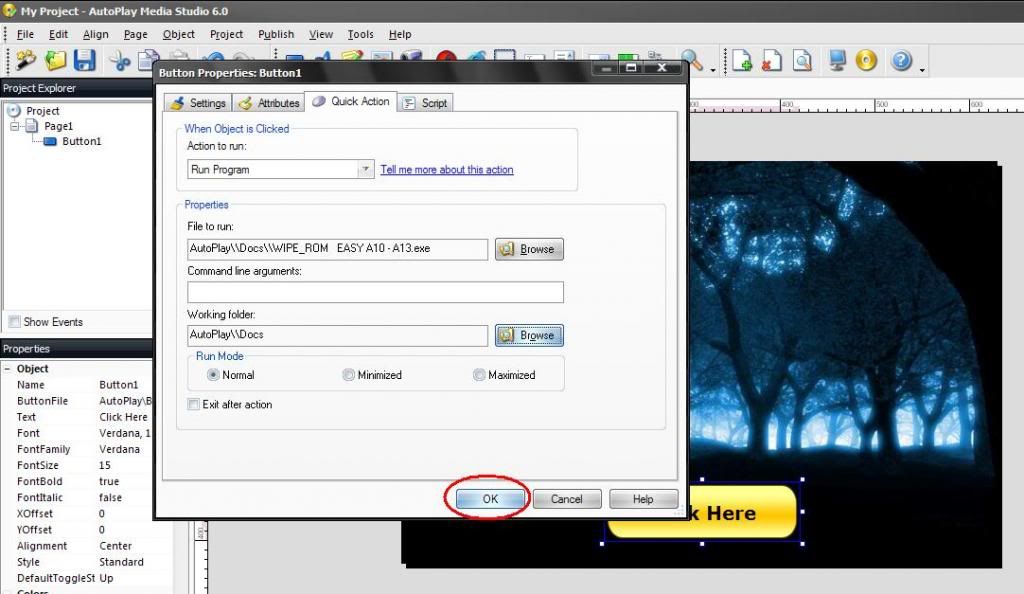Save project with the floppy disk icon
The height and width of the screenshot is (594, 1024).
tap(84, 61)
